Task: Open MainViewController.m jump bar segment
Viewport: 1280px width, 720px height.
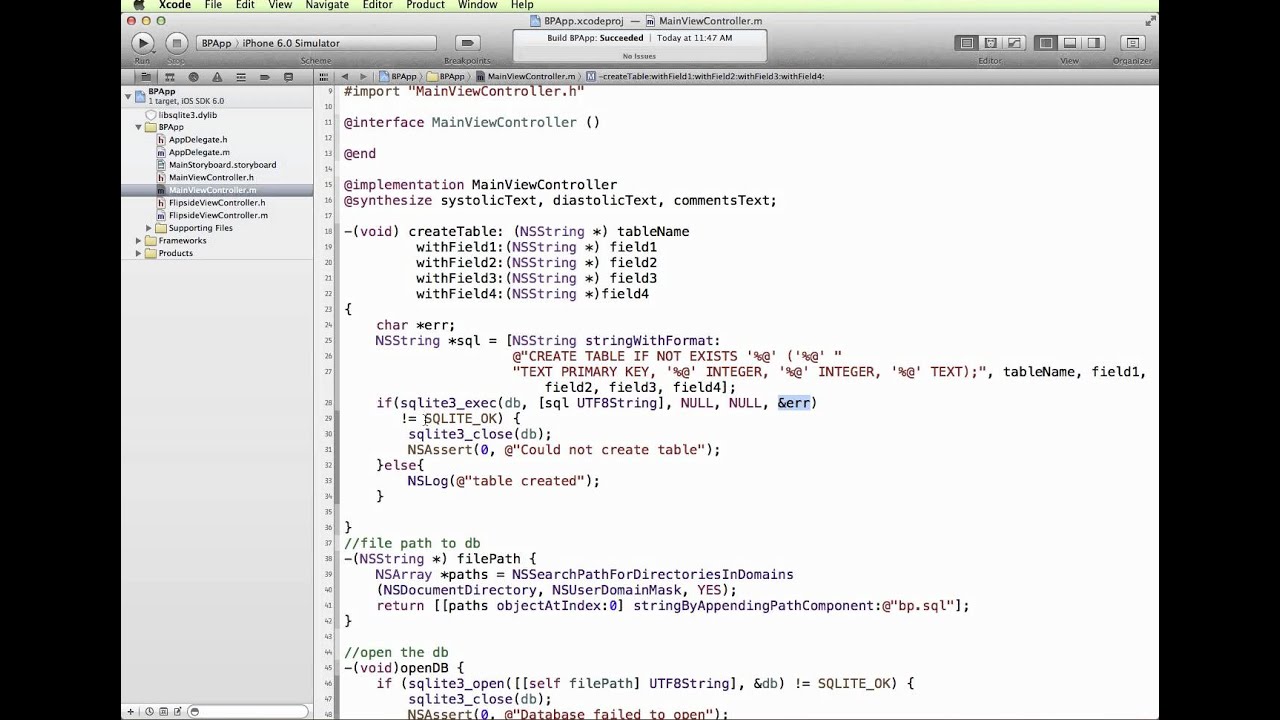Action: (527, 77)
